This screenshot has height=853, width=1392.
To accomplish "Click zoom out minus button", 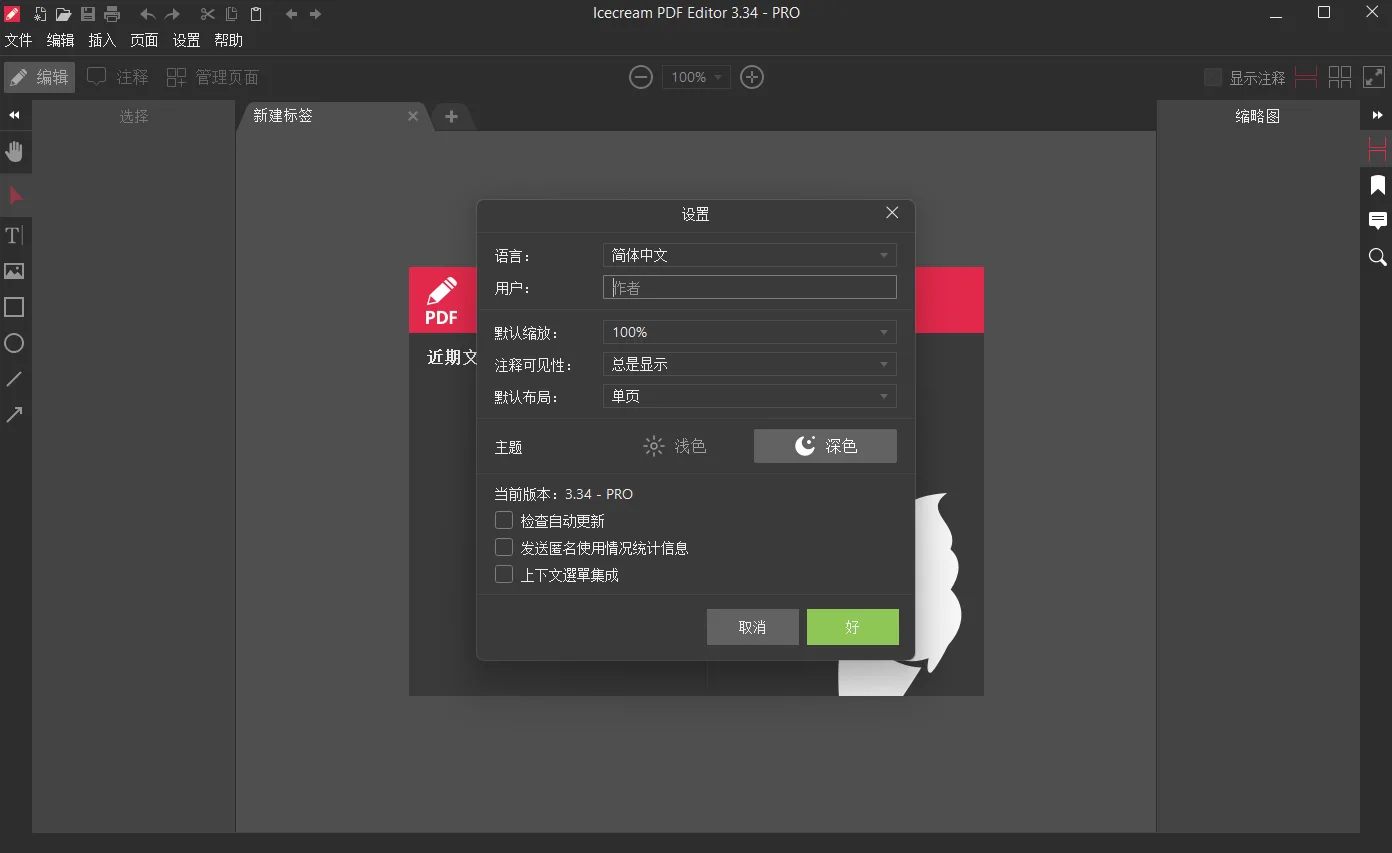I will [641, 77].
